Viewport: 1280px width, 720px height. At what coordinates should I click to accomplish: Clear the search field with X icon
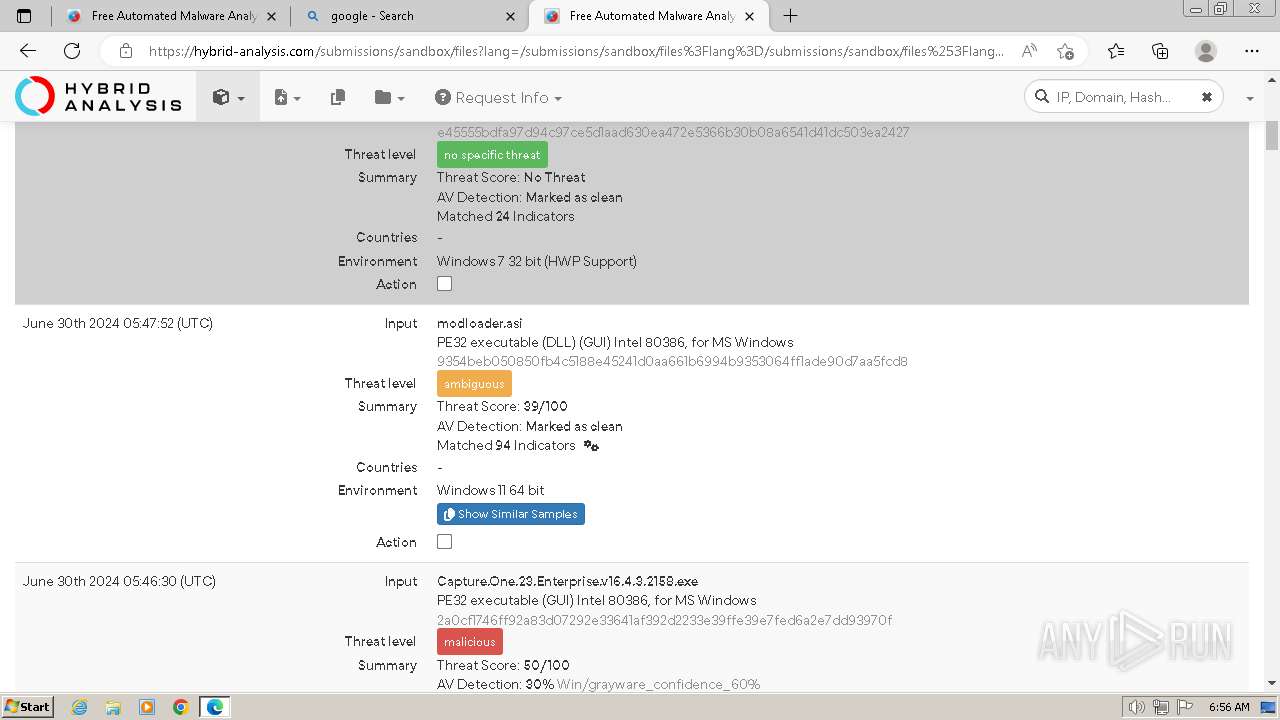pyautogui.click(x=1207, y=97)
